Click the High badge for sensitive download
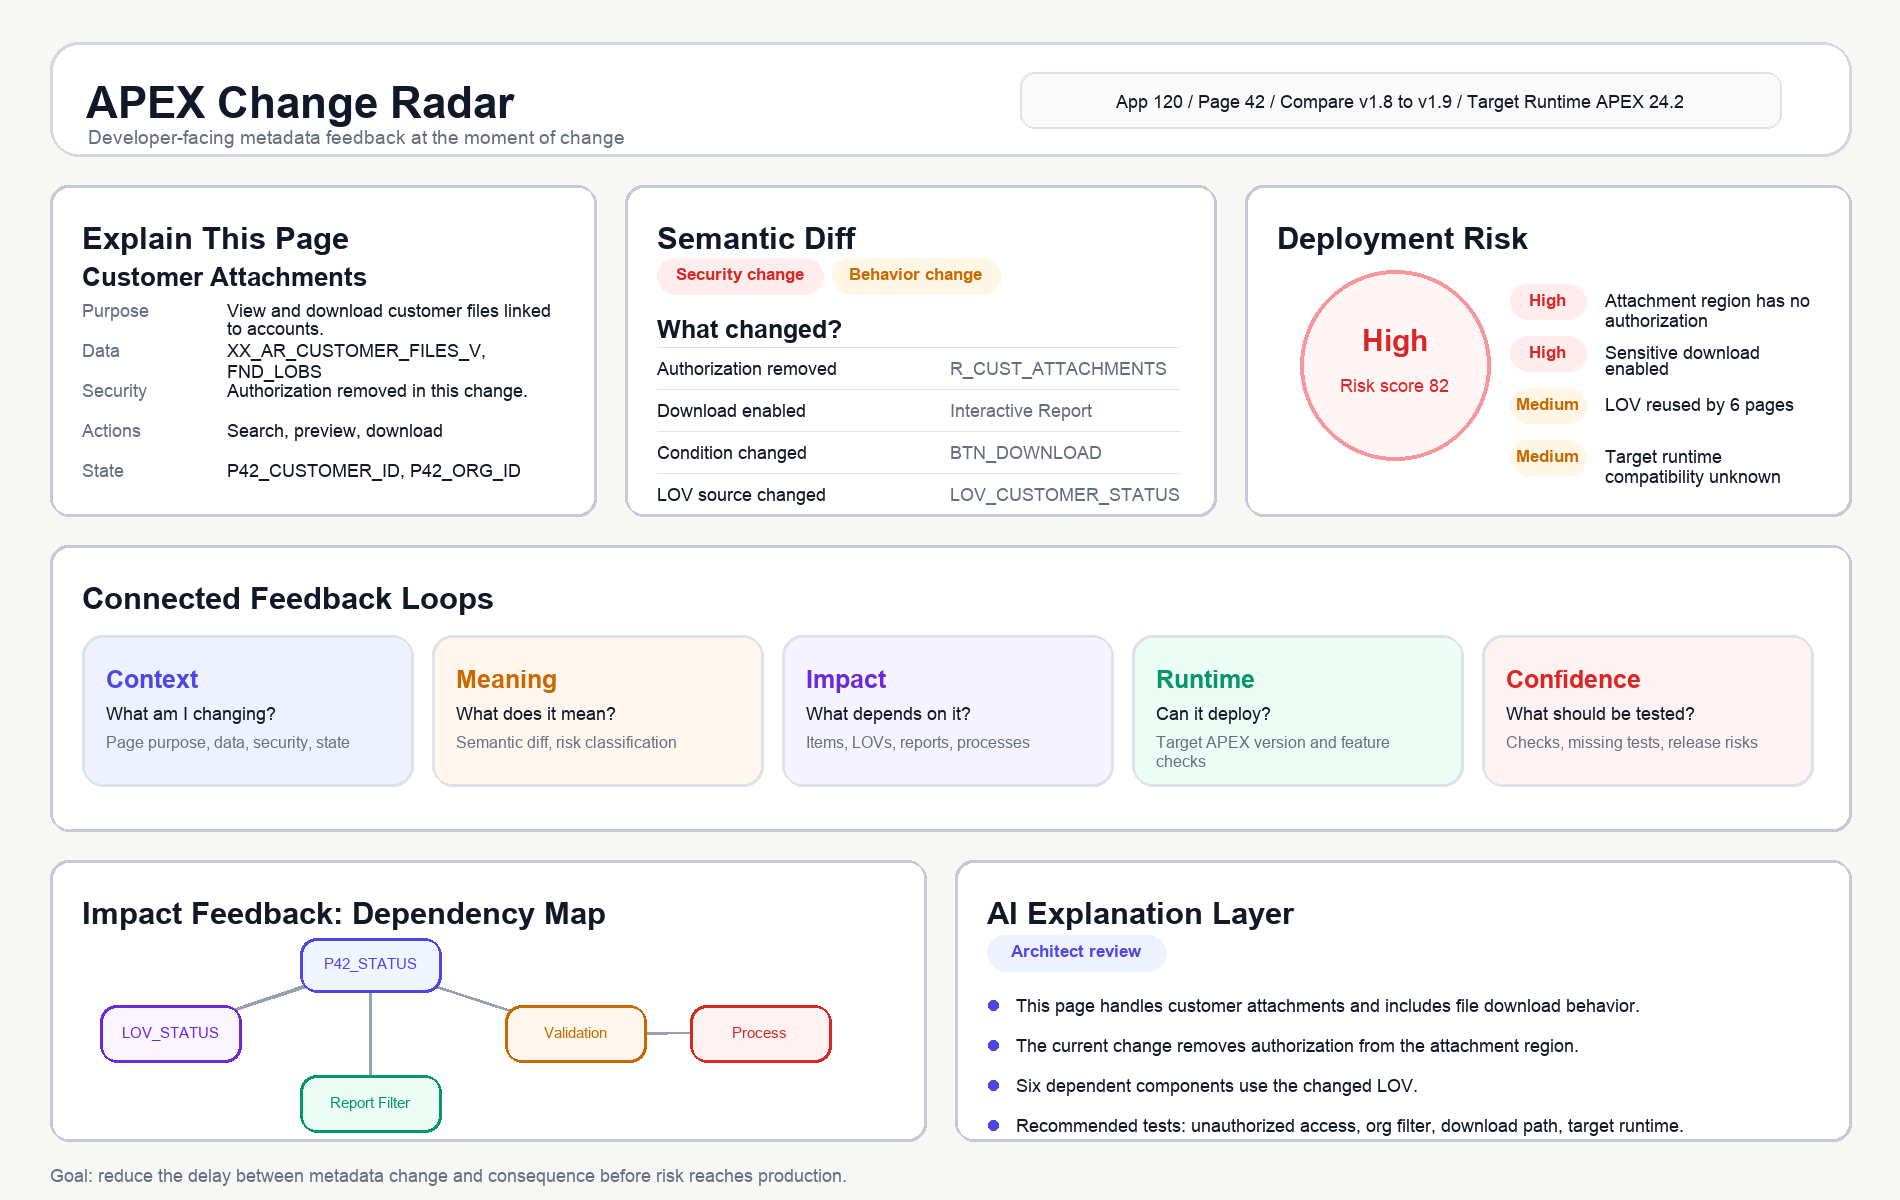The image size is (1900, 1200). click(x=1547, y=353)
